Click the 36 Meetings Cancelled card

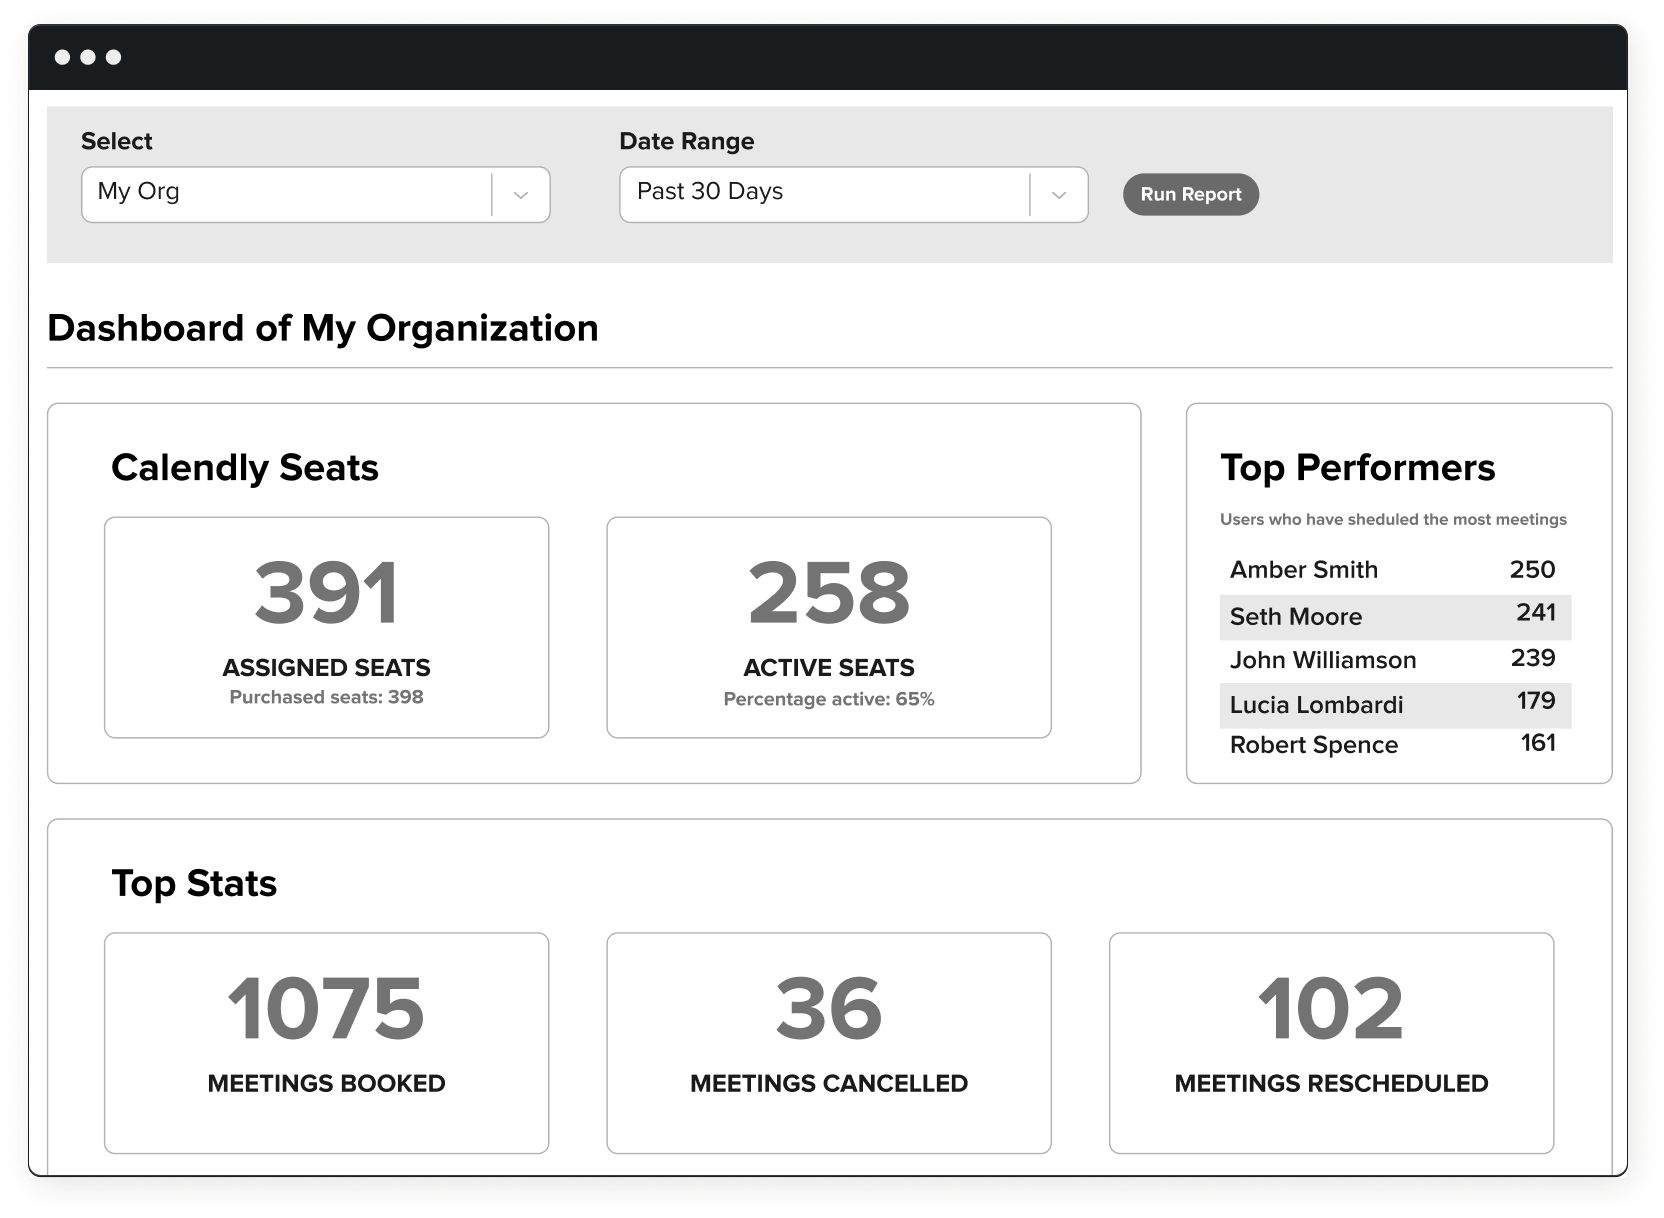click(x=828, y=1043)
